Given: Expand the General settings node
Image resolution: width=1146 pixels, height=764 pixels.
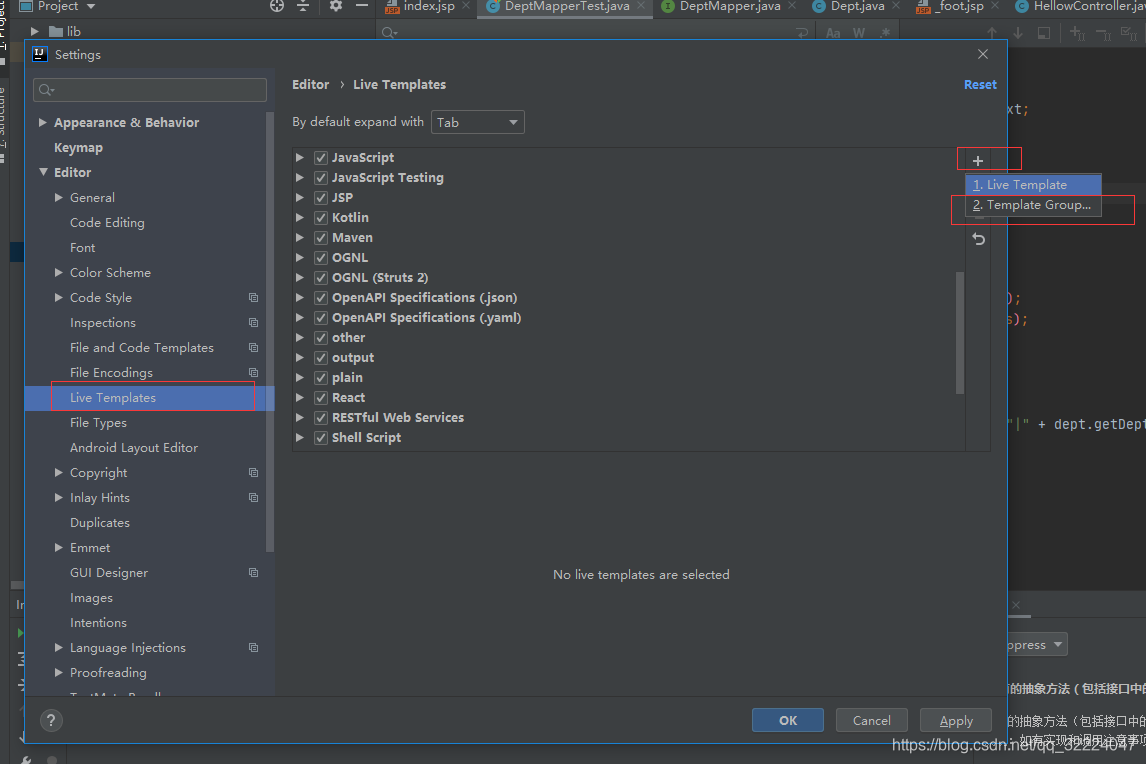Looking at the screenshot, I should coord(58,197).
